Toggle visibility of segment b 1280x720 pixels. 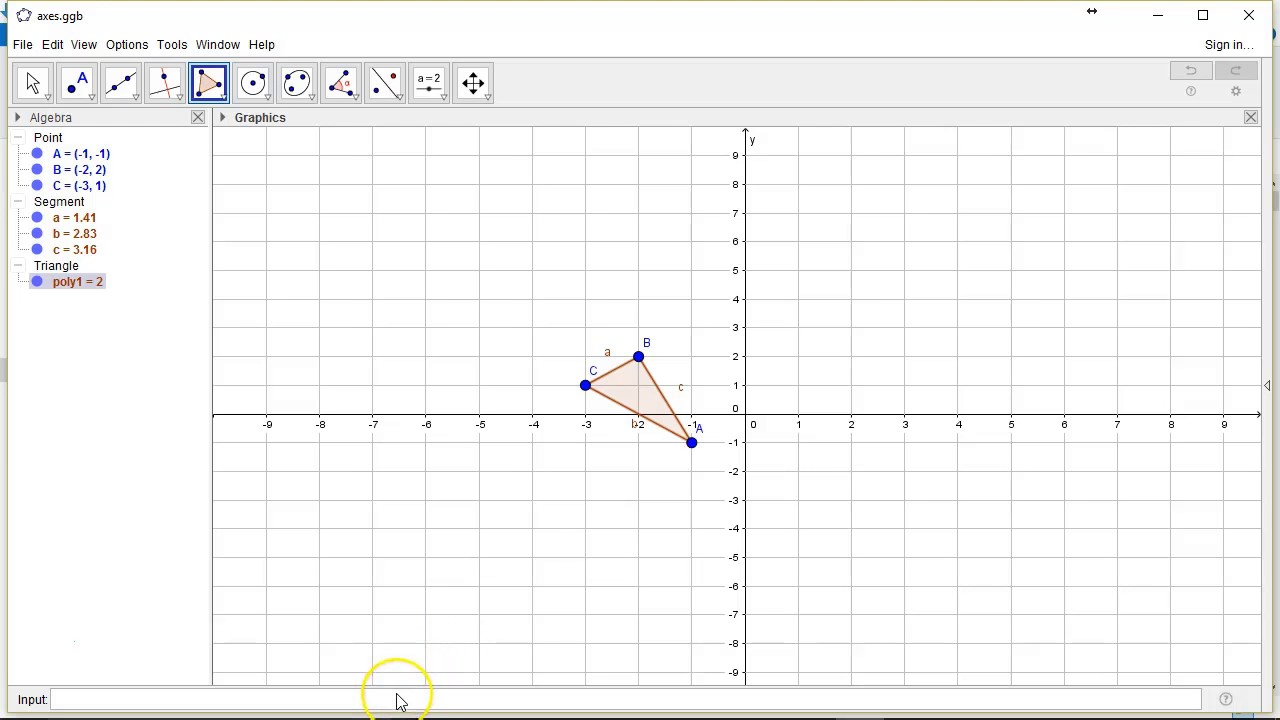click(37, 234)
